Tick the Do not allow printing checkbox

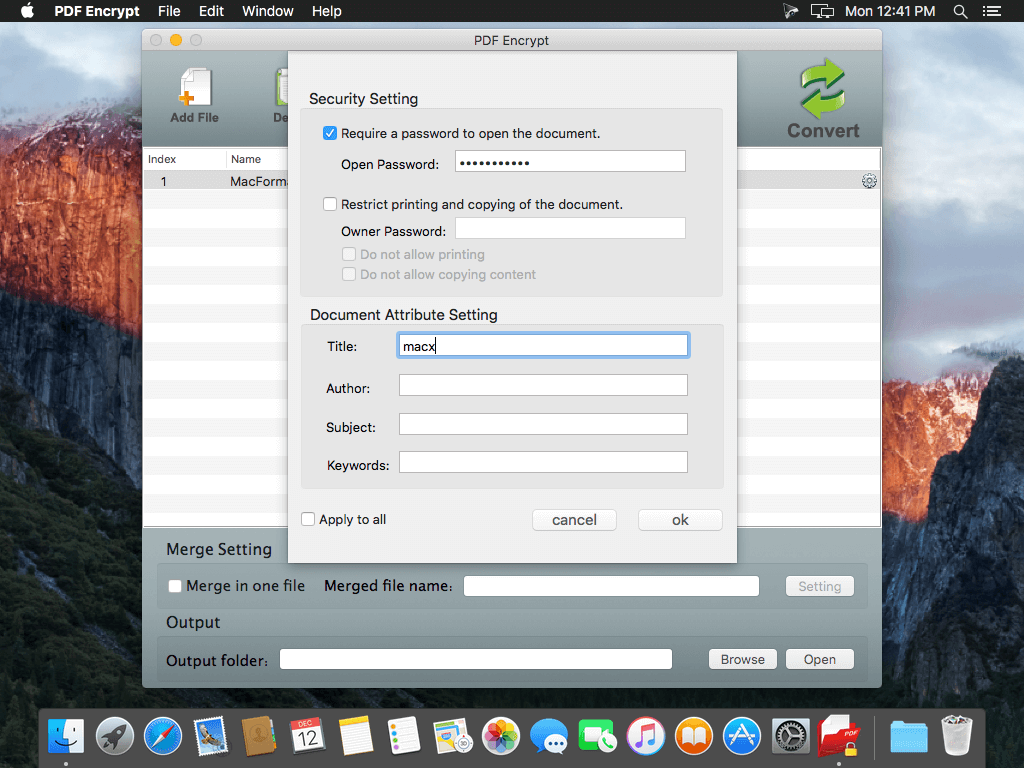pyautogui.click(x=349, y=254)
